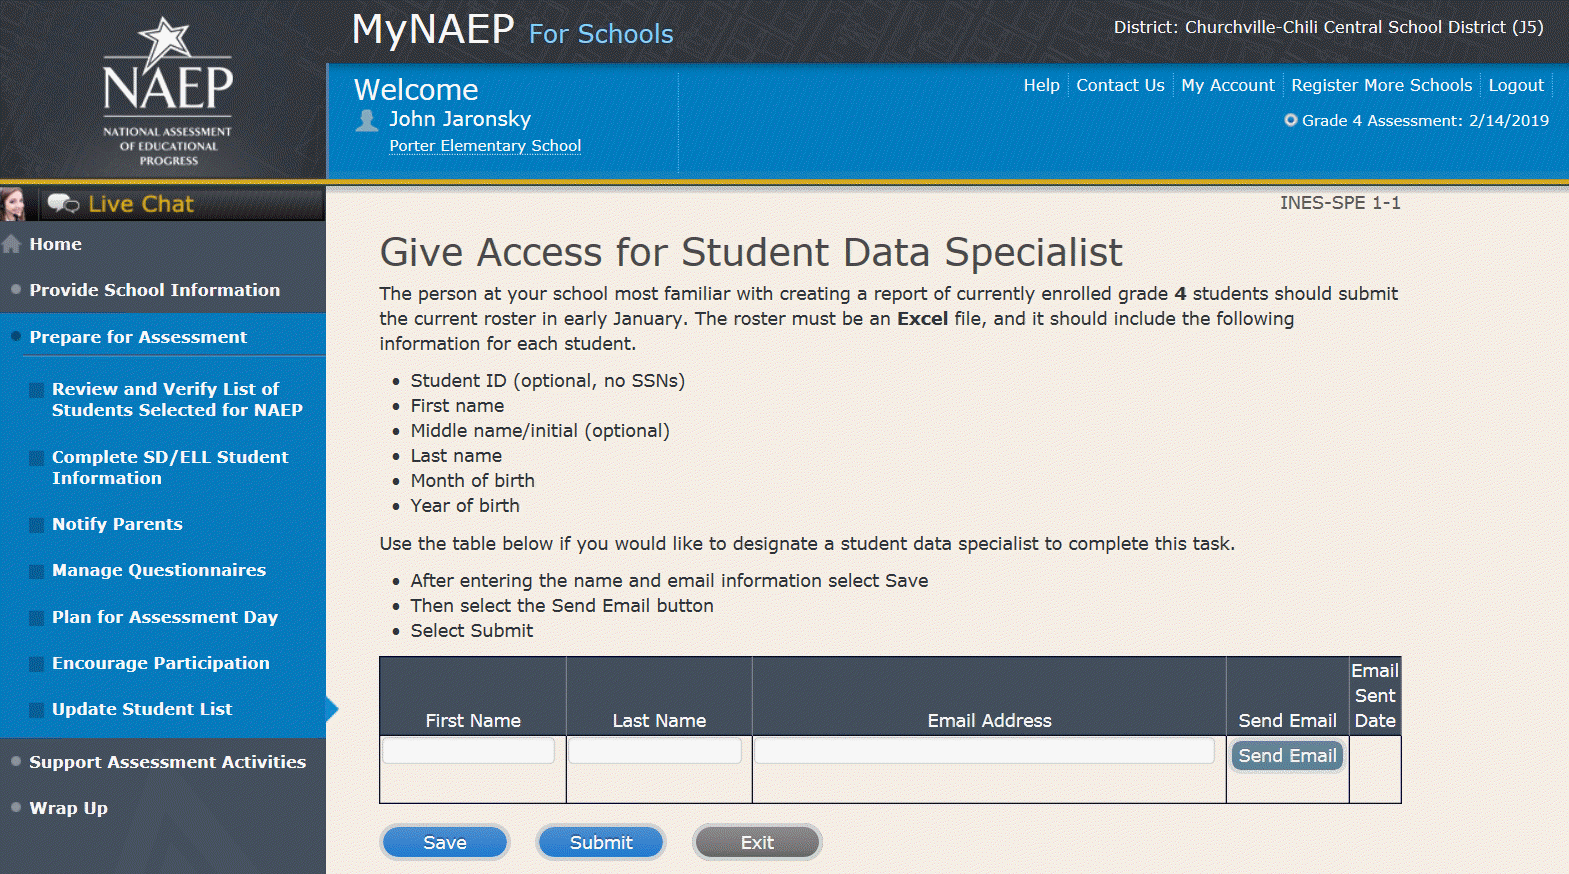
Task: Expand Support Assessment Activities section
Action: (167, 762)
